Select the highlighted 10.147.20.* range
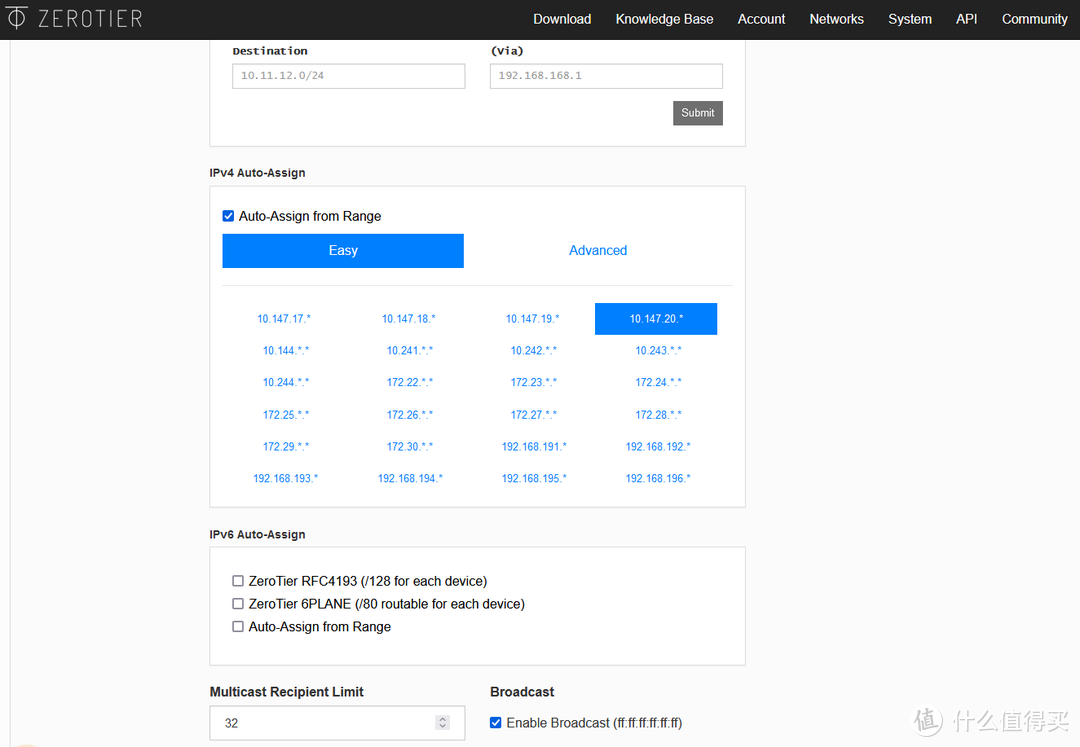 click(656, 319)
